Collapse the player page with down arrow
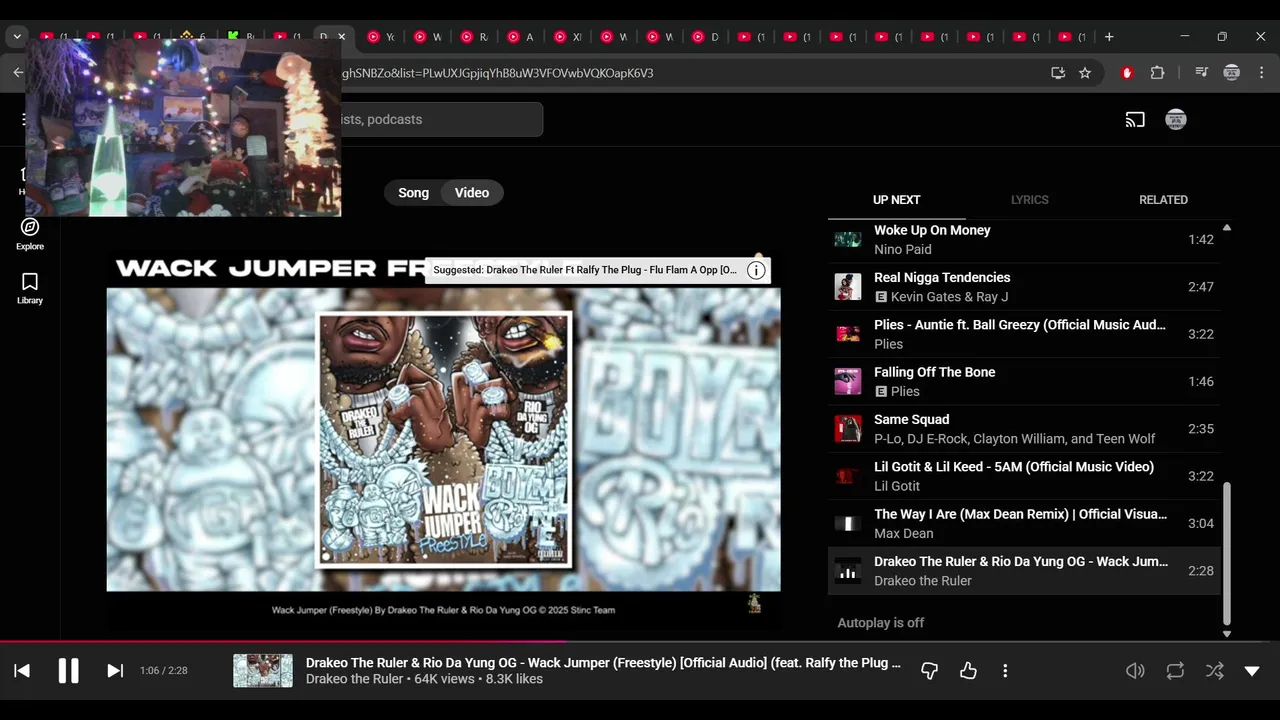The image size is (1280, 720). 1252,671
